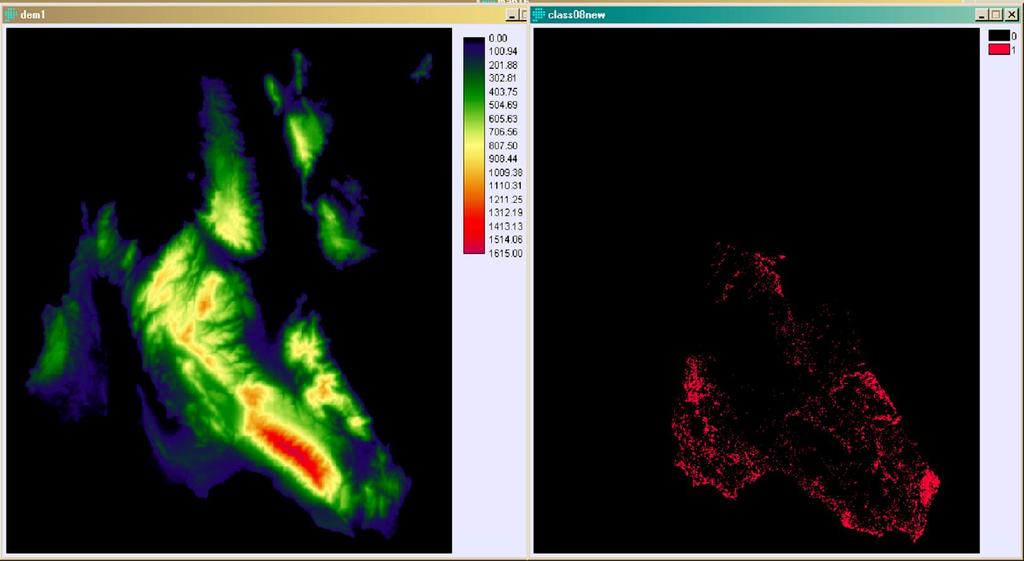Click the 504.69 legend value
The height and width of the screenshot is (561, 1024).
click(x=503, y=105)
